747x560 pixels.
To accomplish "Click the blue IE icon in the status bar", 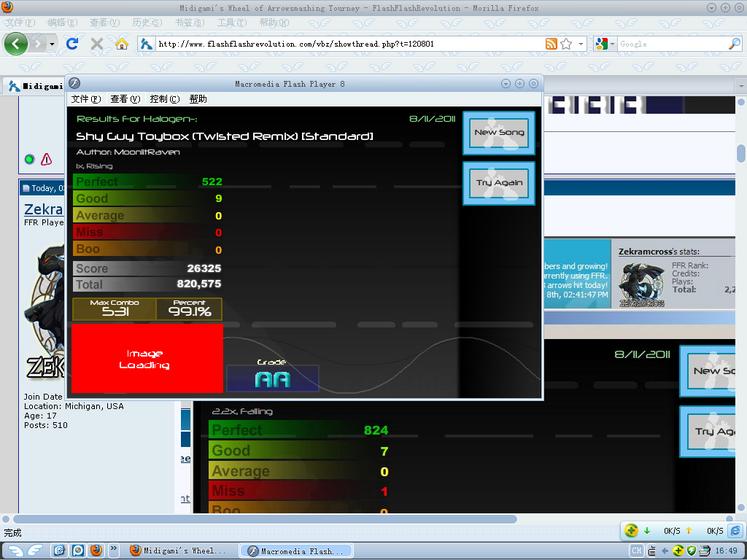I will (x=736, y=530).
